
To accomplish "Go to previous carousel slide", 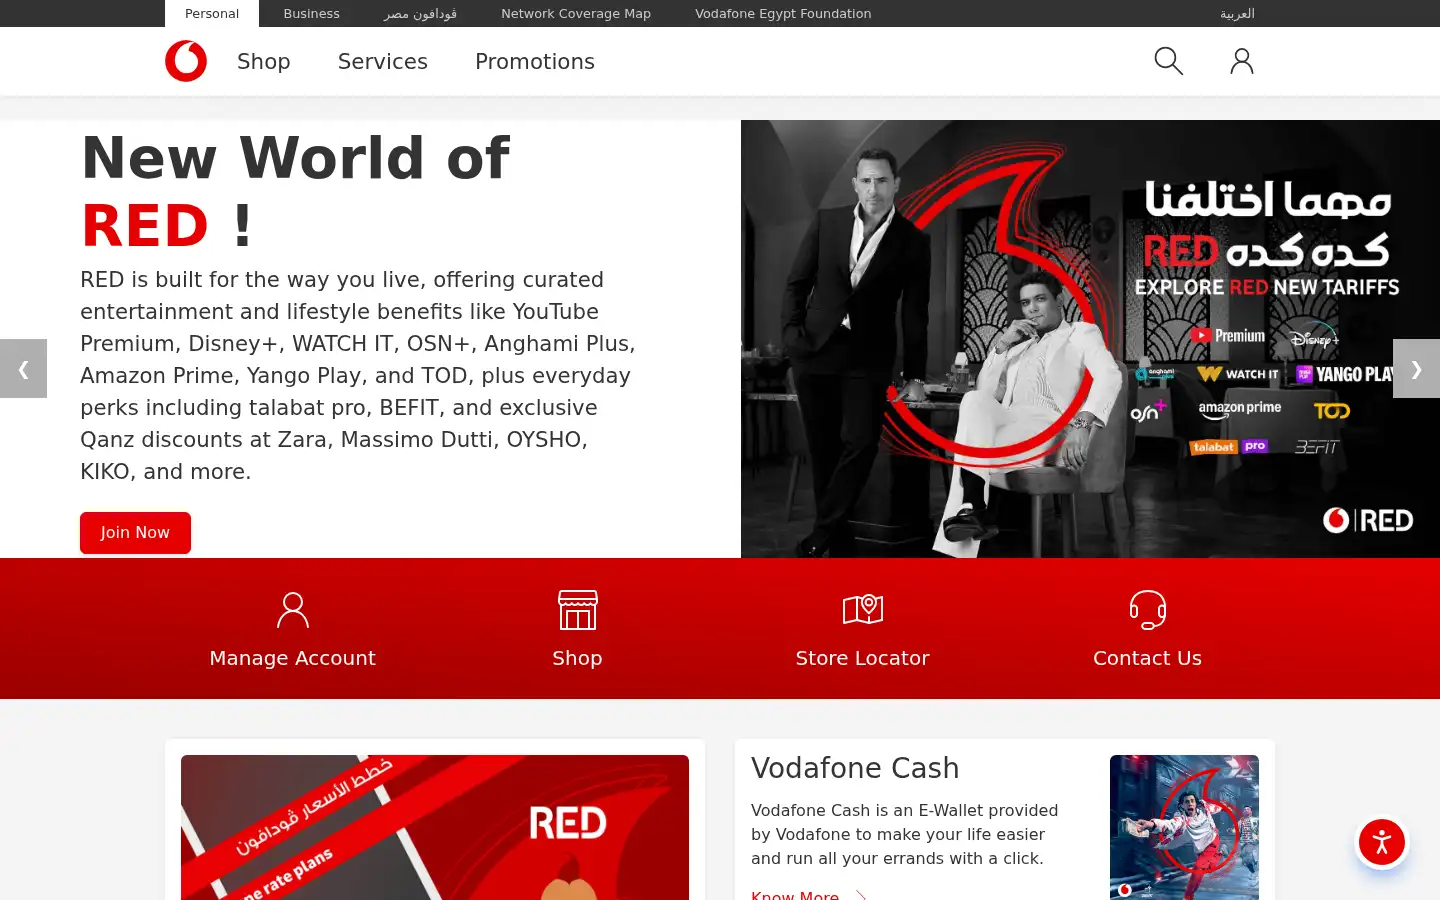I will [23, 369].
